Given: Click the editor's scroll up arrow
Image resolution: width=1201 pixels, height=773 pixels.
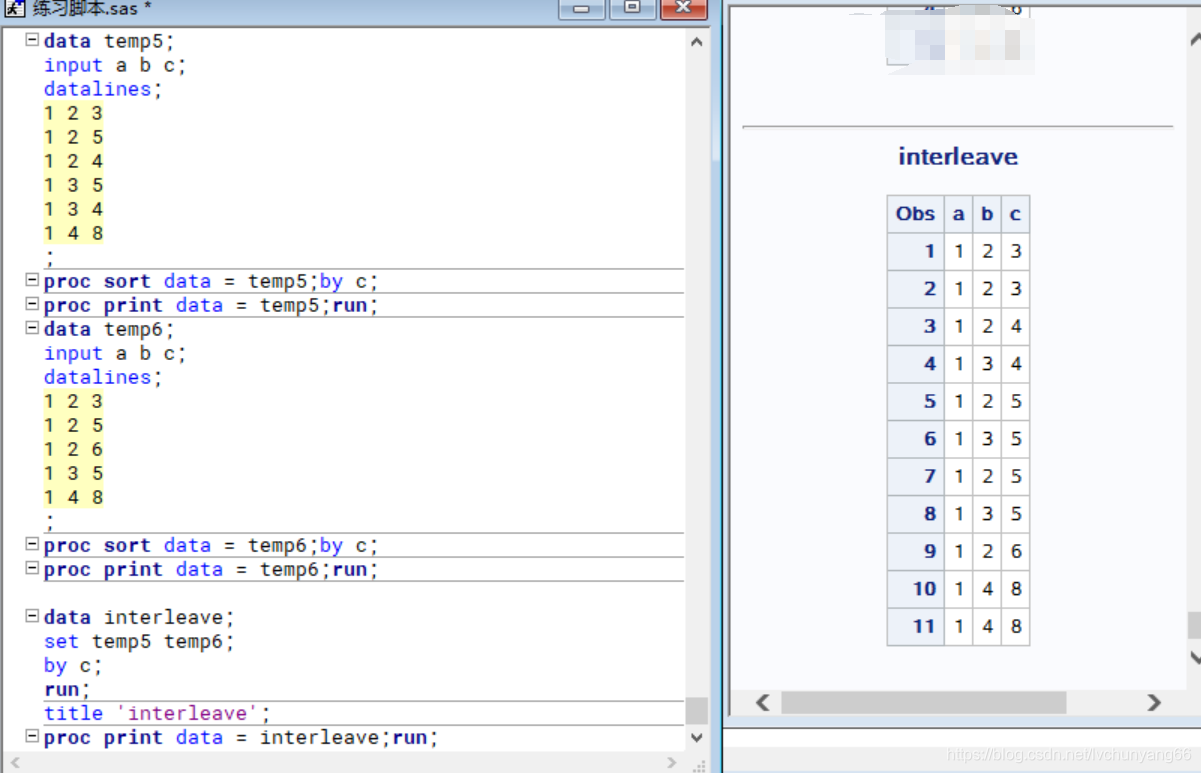Looking at the screenshot, I should tap(697, 42).
